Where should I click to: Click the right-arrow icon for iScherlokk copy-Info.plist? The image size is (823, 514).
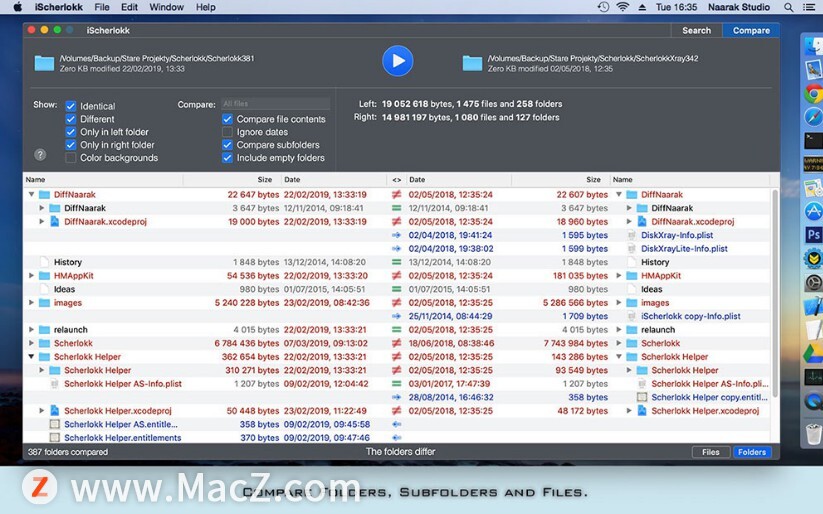396,316
